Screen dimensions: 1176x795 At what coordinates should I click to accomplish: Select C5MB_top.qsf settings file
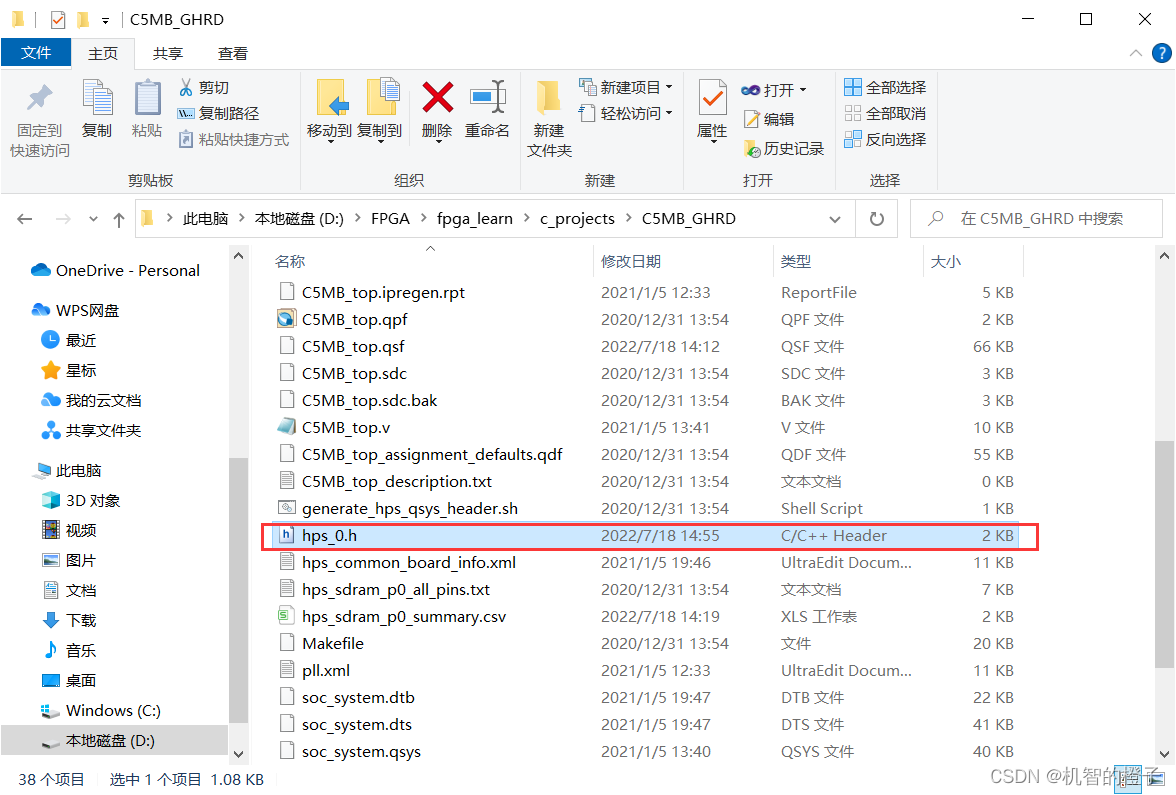[x=645, y=346]
